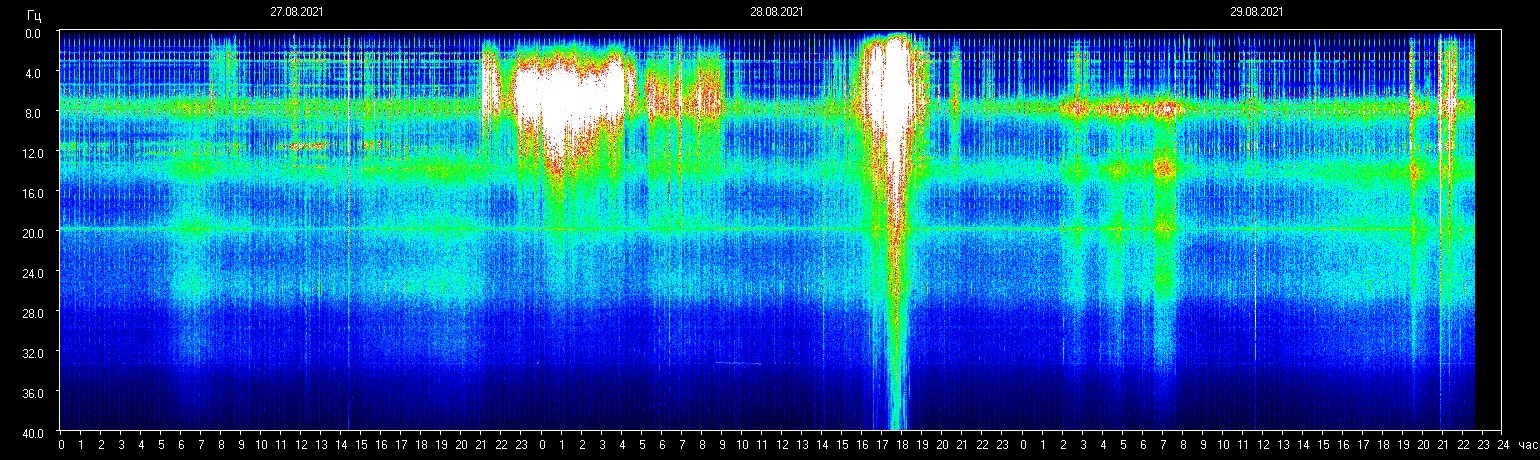Screen dimensions: 1540x460
Task: Click the 28.08.2021 date label
Action: [x=776, y=12]
